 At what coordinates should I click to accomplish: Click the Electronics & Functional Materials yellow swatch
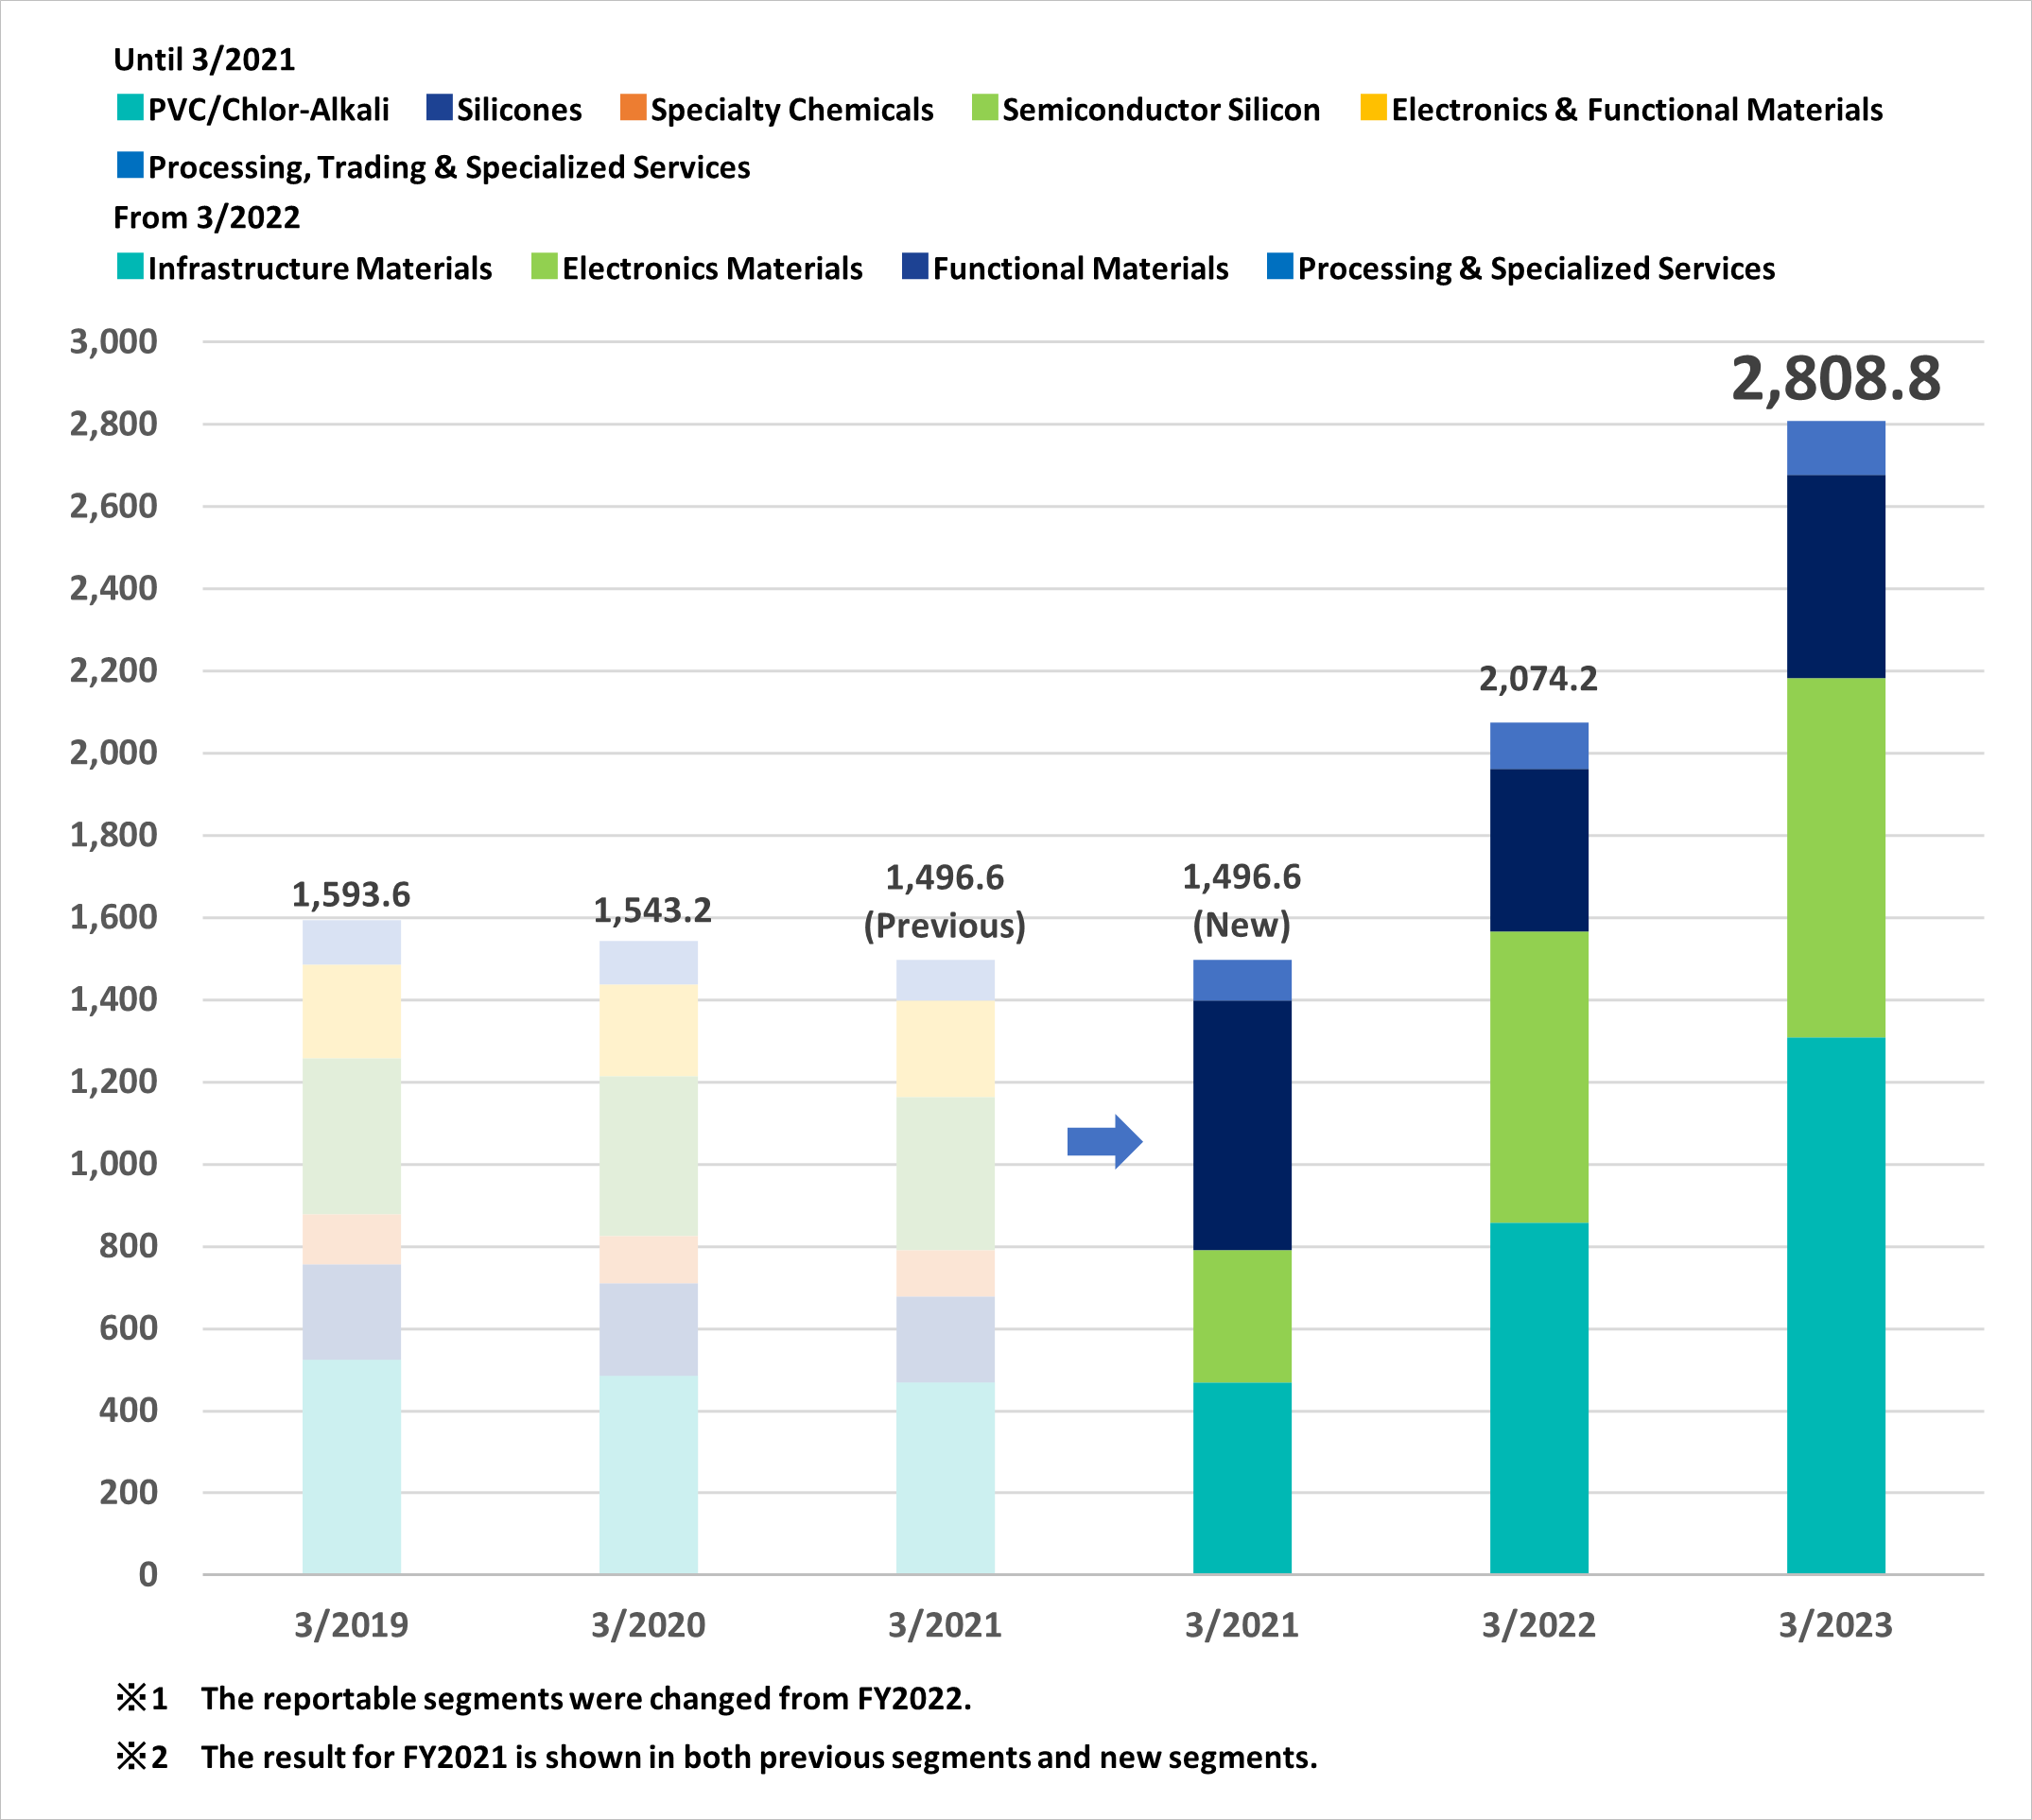point(1374,107)
